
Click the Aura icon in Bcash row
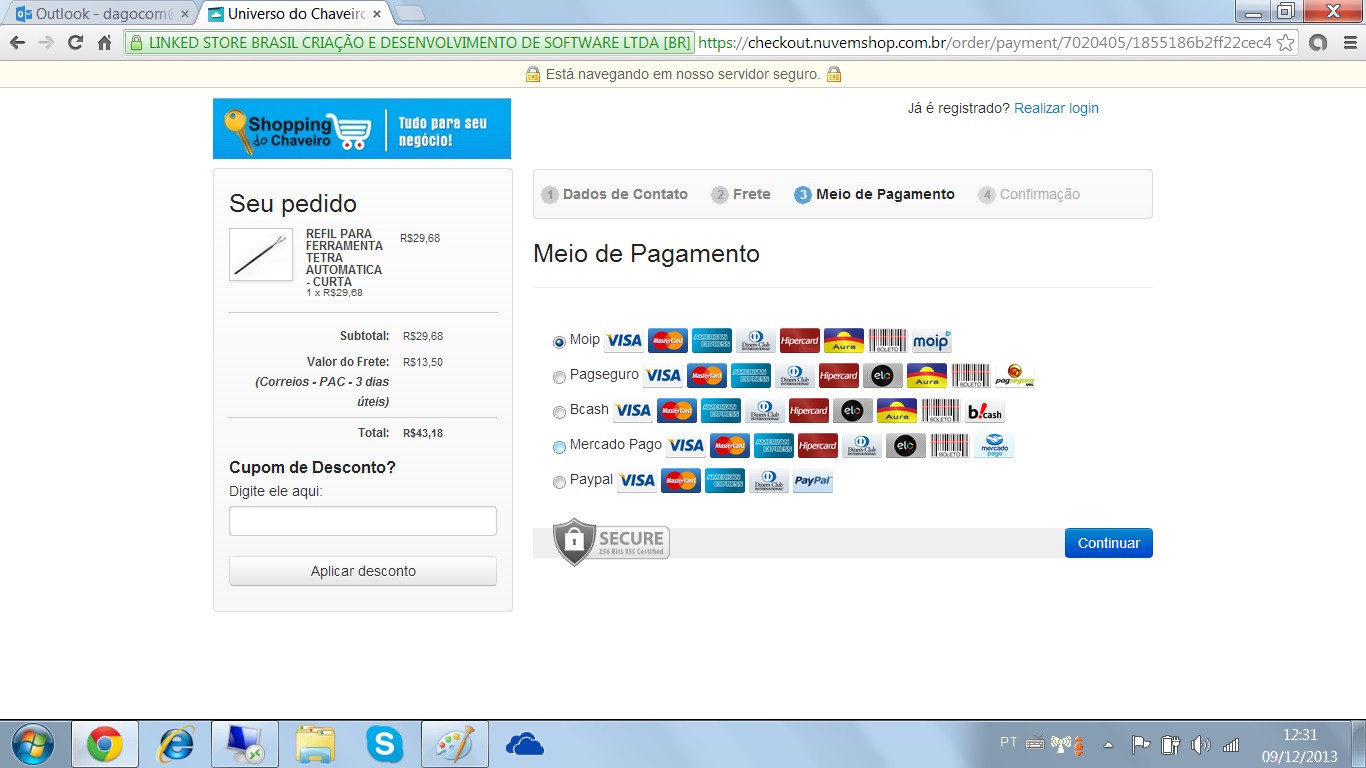(897, 411)
